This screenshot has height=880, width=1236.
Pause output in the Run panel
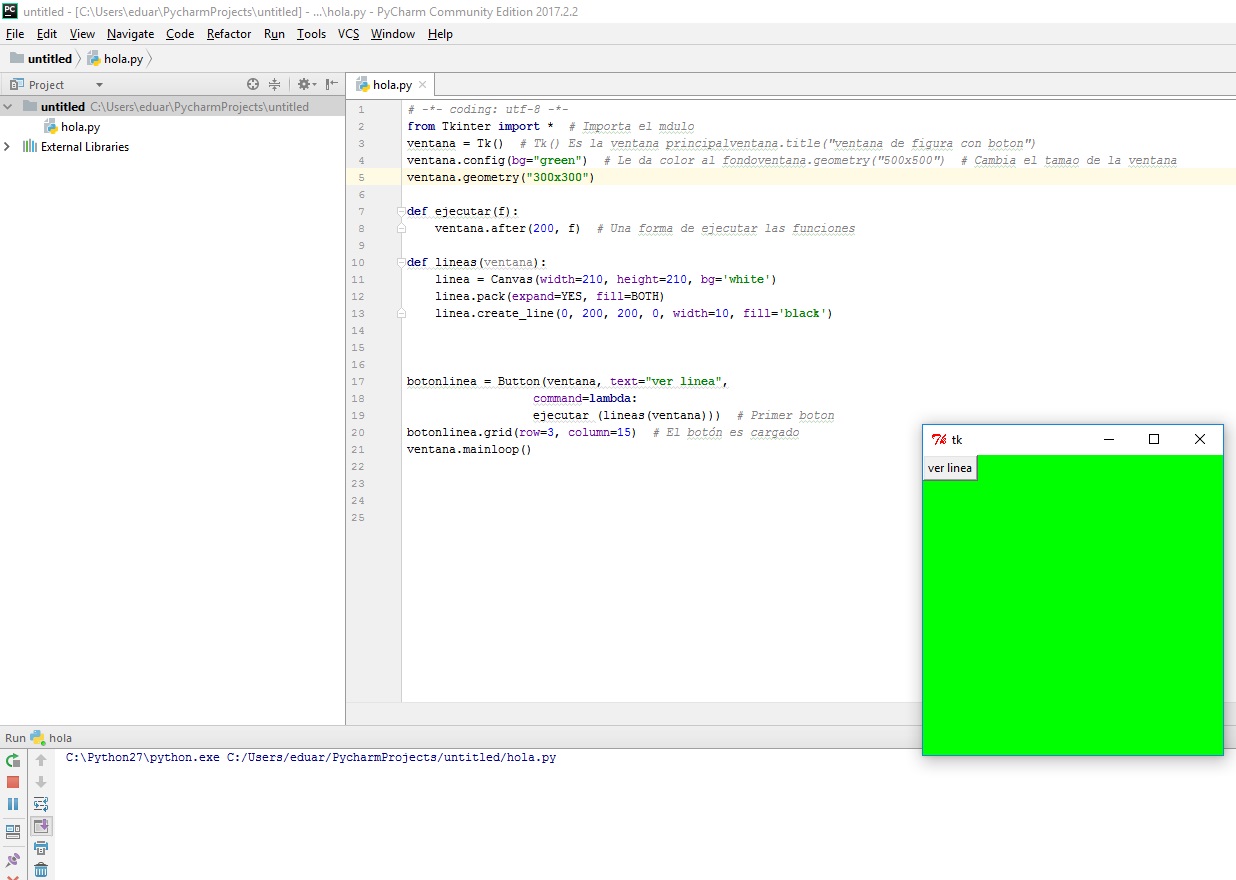point(13,803)
